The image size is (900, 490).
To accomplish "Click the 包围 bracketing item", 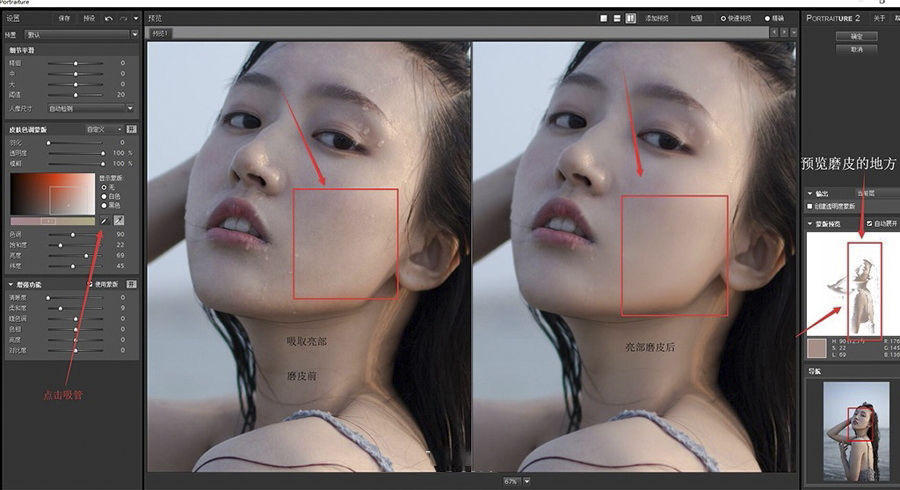I will [696, 18].
